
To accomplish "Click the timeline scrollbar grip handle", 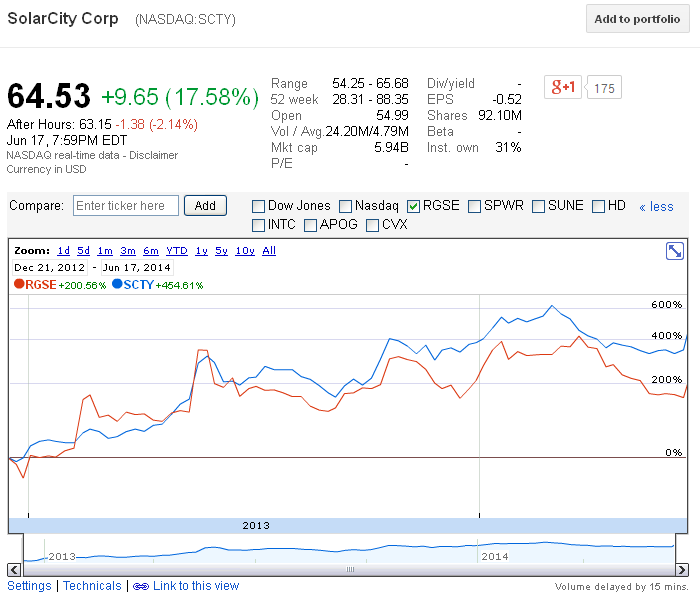I will (x=350, y=570).
